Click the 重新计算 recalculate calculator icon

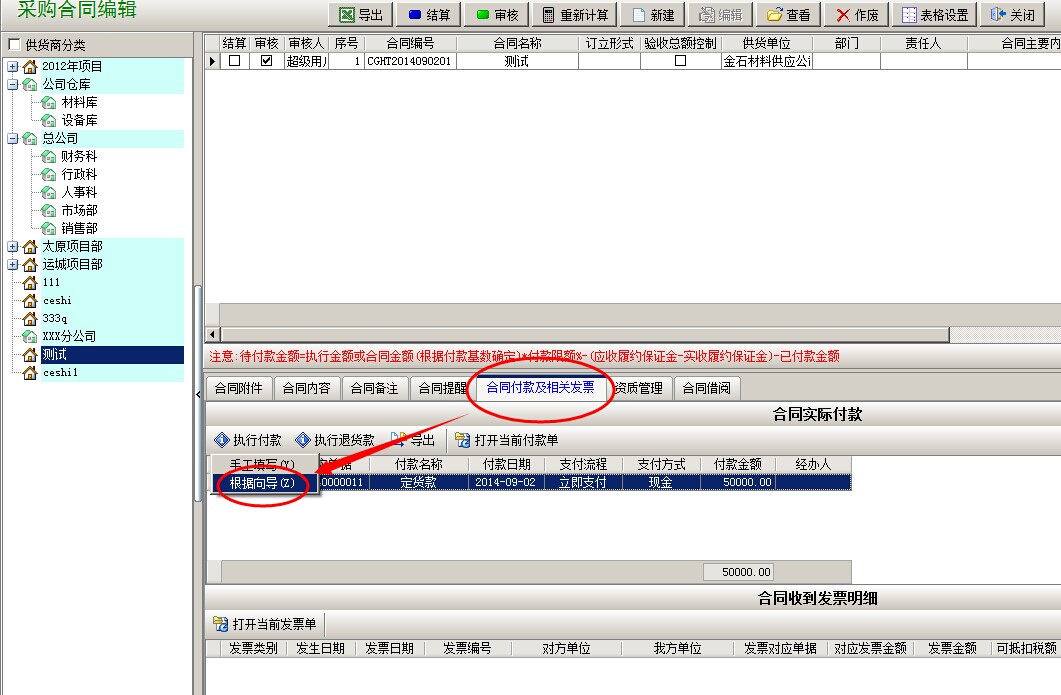coord(547,15)
